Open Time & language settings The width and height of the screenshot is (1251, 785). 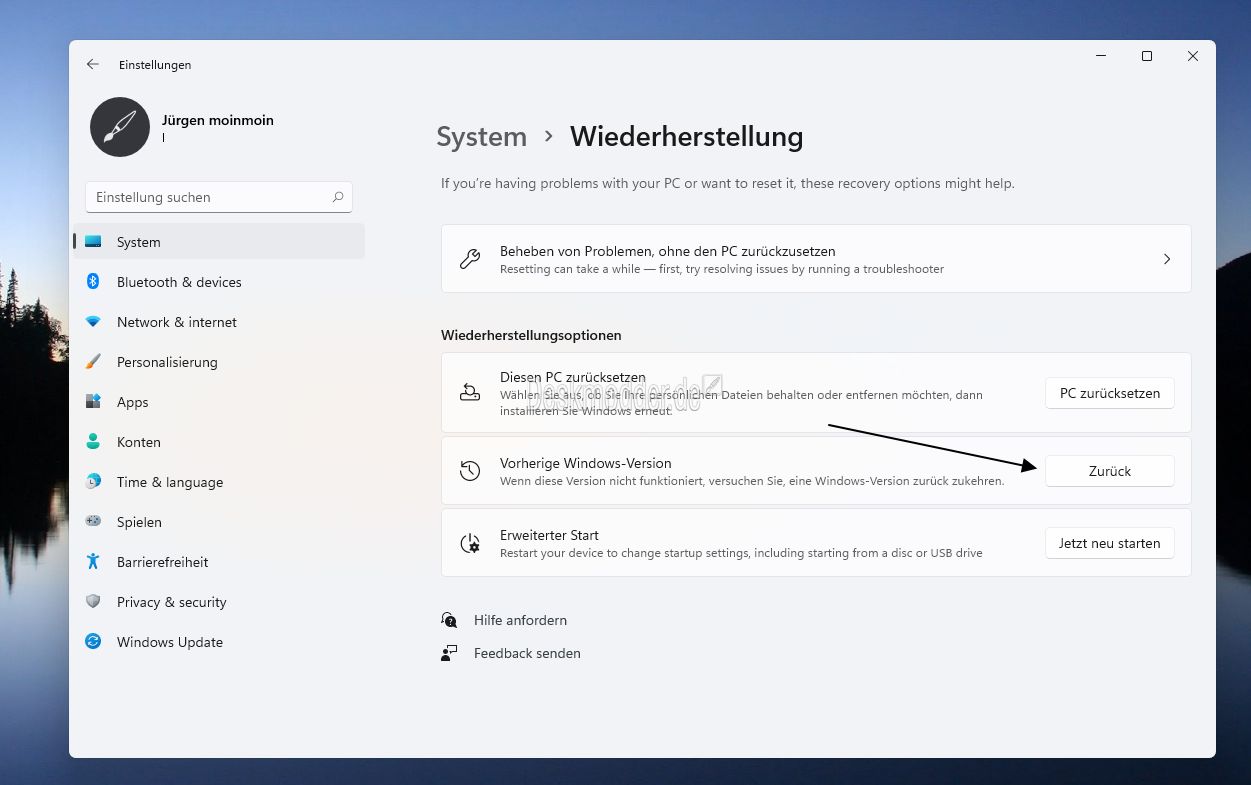click(219, 482)
